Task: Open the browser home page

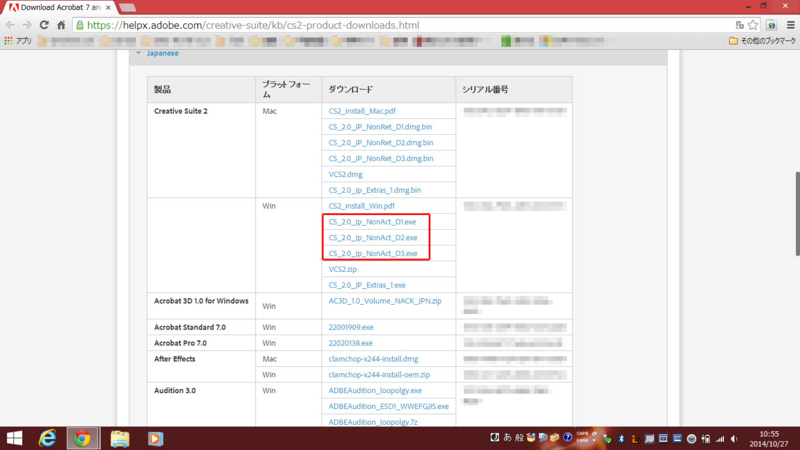Action: [61, 24]
